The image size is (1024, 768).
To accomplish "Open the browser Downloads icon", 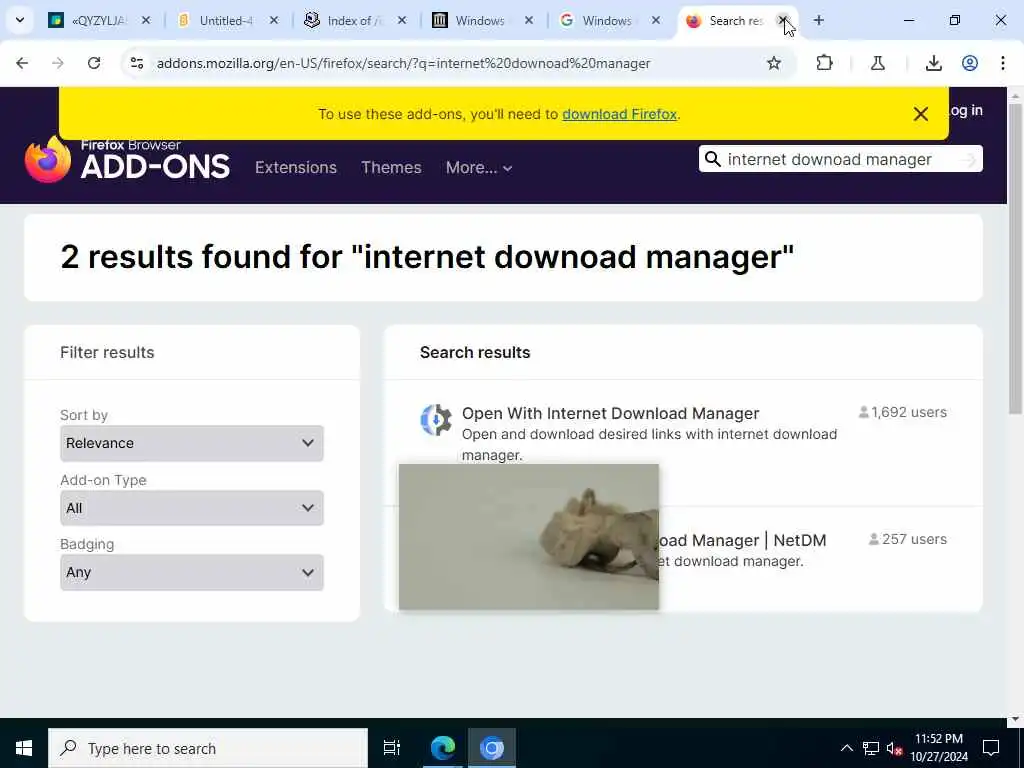I will 934,63.
